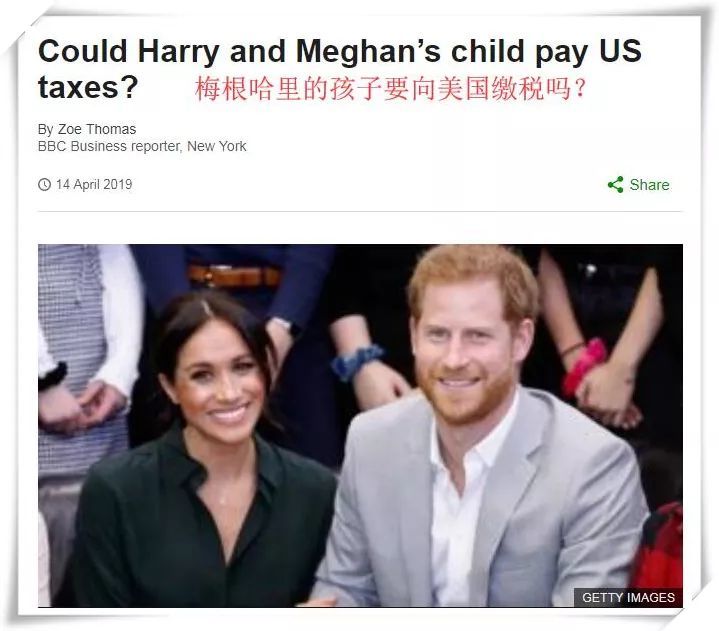This screenshot has height=631, width=719.
Task: Select the 14 April 2019 date
Action: tap(94, 184)
